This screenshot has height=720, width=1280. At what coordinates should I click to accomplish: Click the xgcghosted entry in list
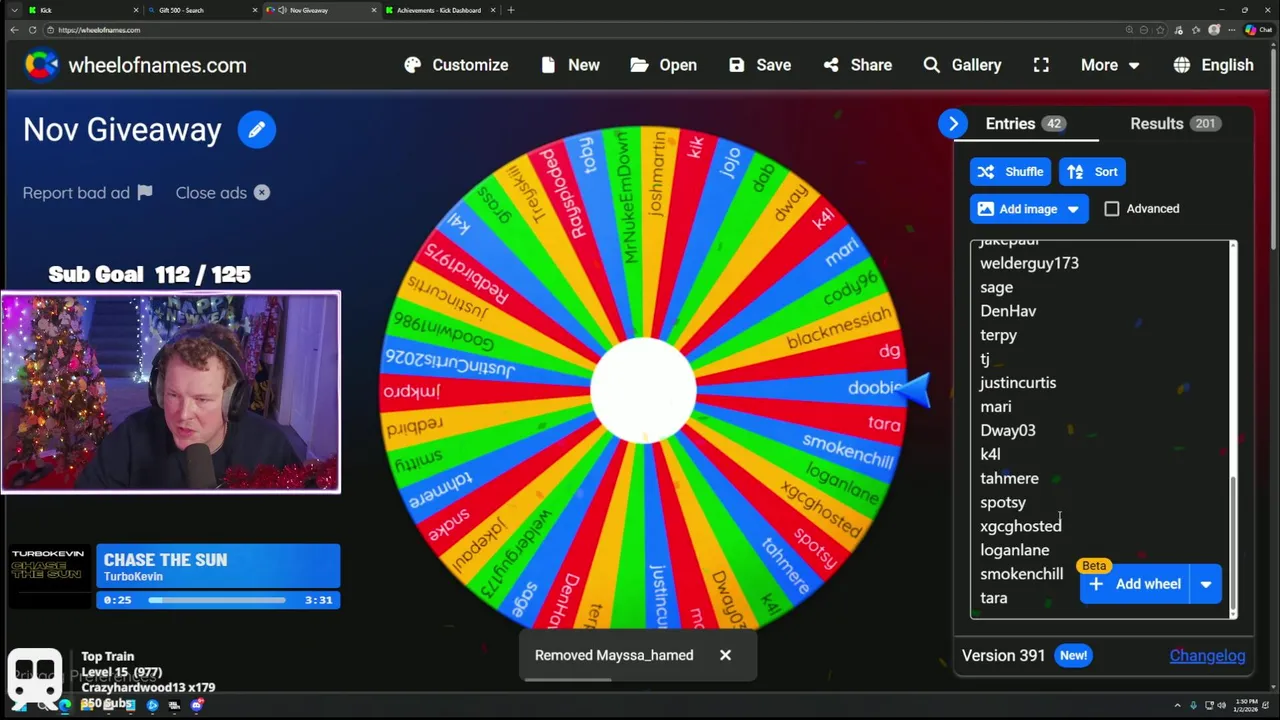pos(1020,526)
